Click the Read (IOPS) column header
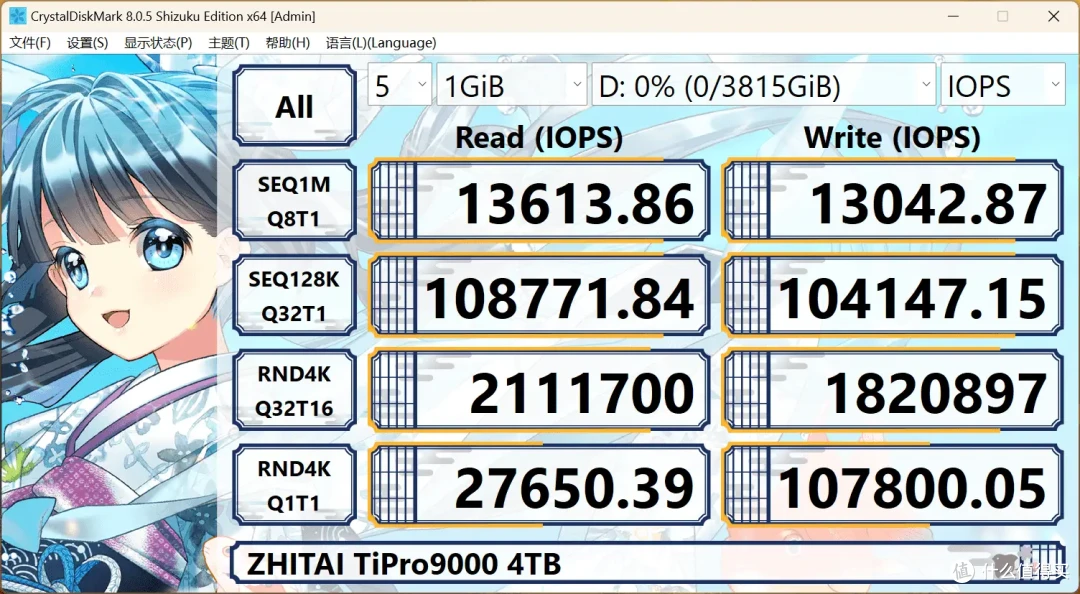 click(x=539, y=138)
